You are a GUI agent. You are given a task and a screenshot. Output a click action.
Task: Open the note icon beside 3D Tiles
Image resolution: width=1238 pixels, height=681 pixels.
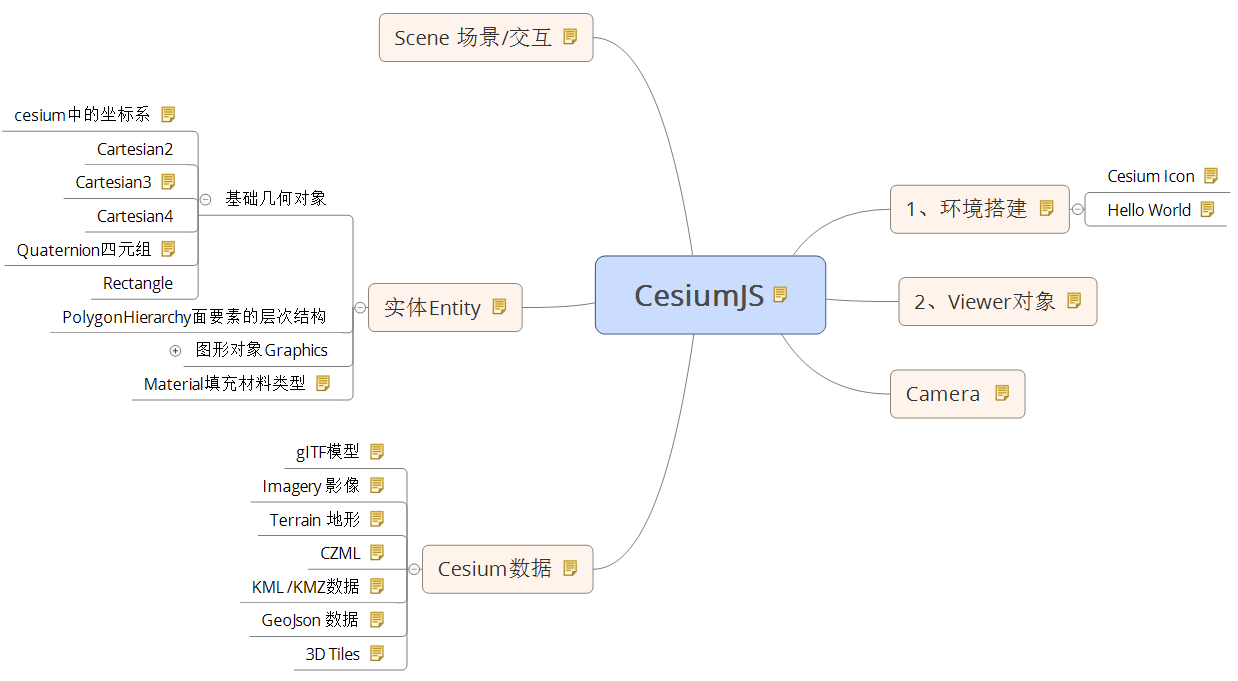tap(377, 653)
